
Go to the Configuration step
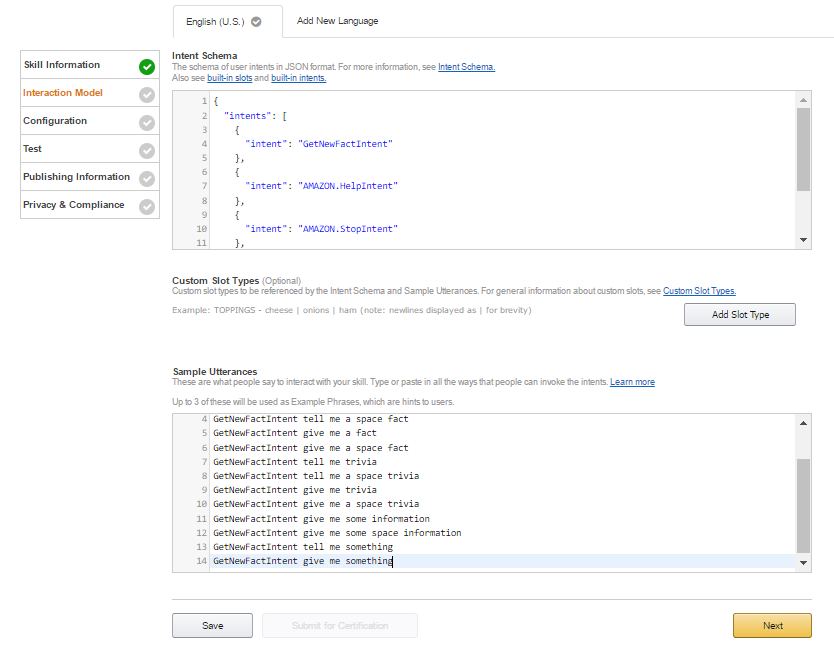click(x=90, y=121)
